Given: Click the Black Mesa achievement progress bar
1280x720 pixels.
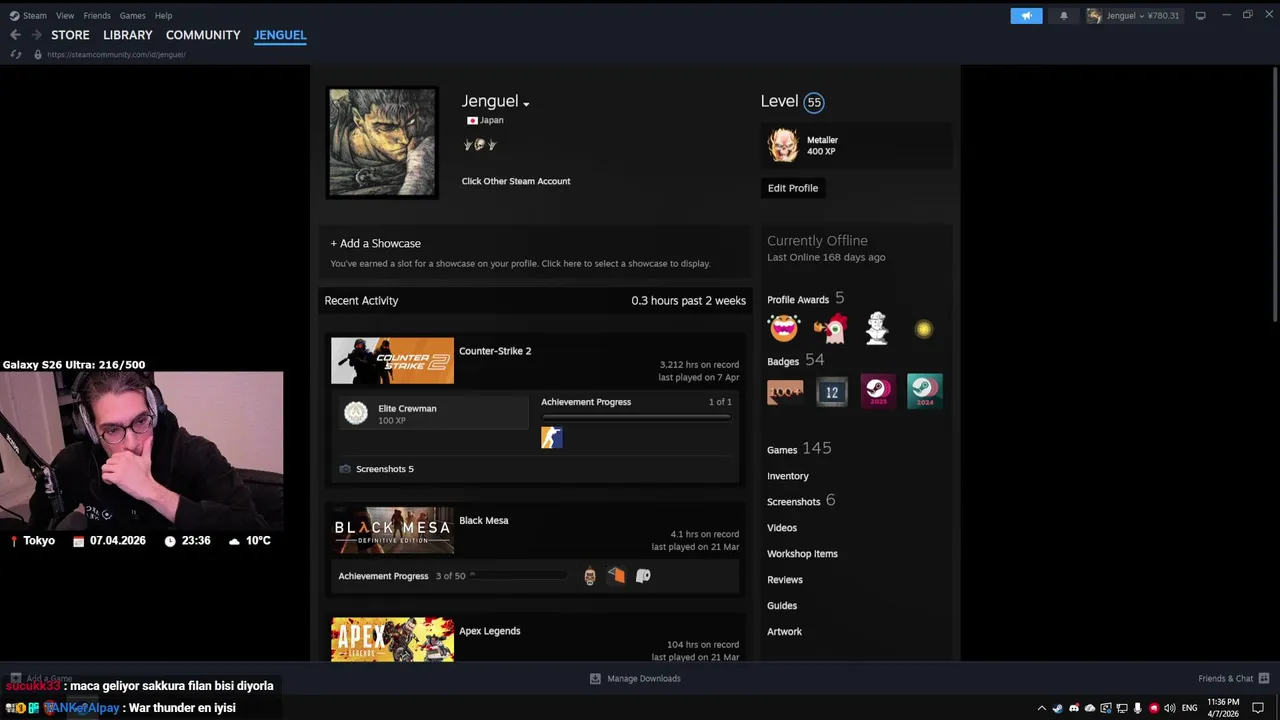Looking at the screenshot, I should 518,576.
